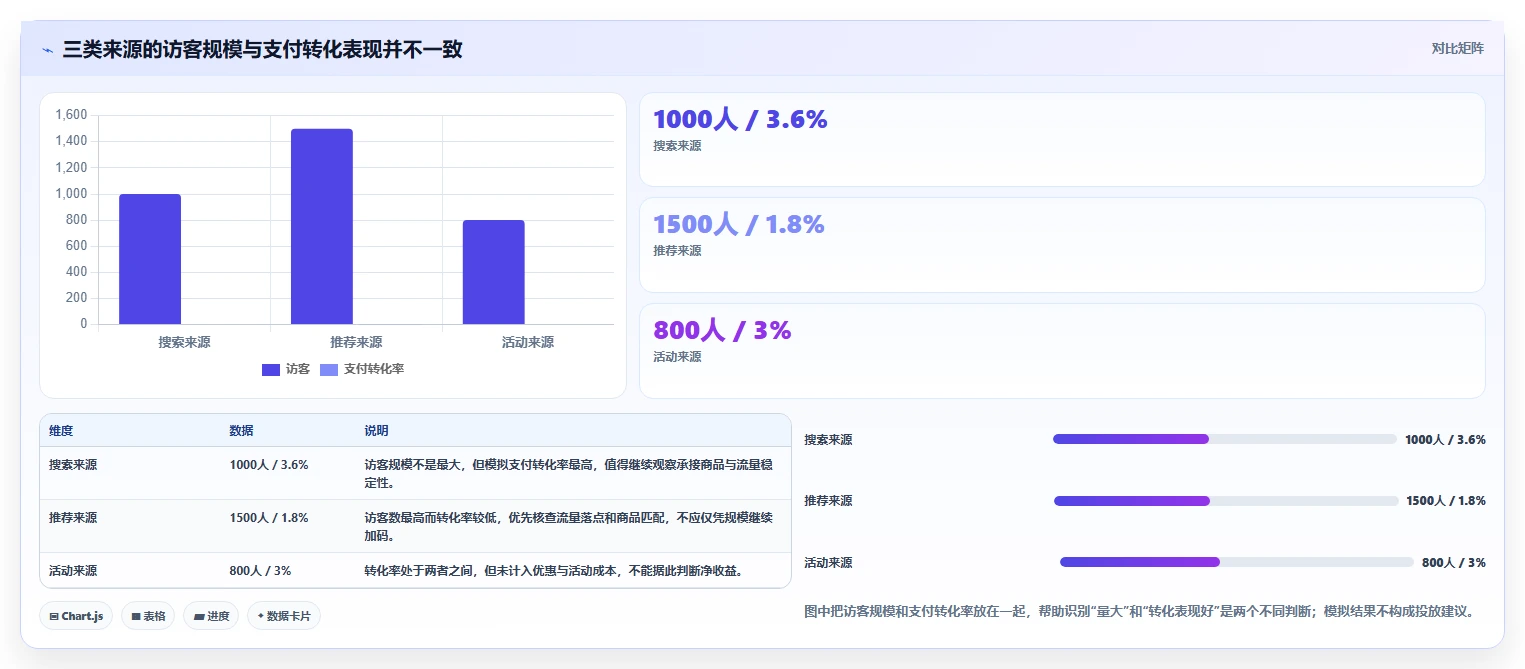Click the 搜索来源 progress row label
1525x669 pixels.
click(x=829, y=440)
